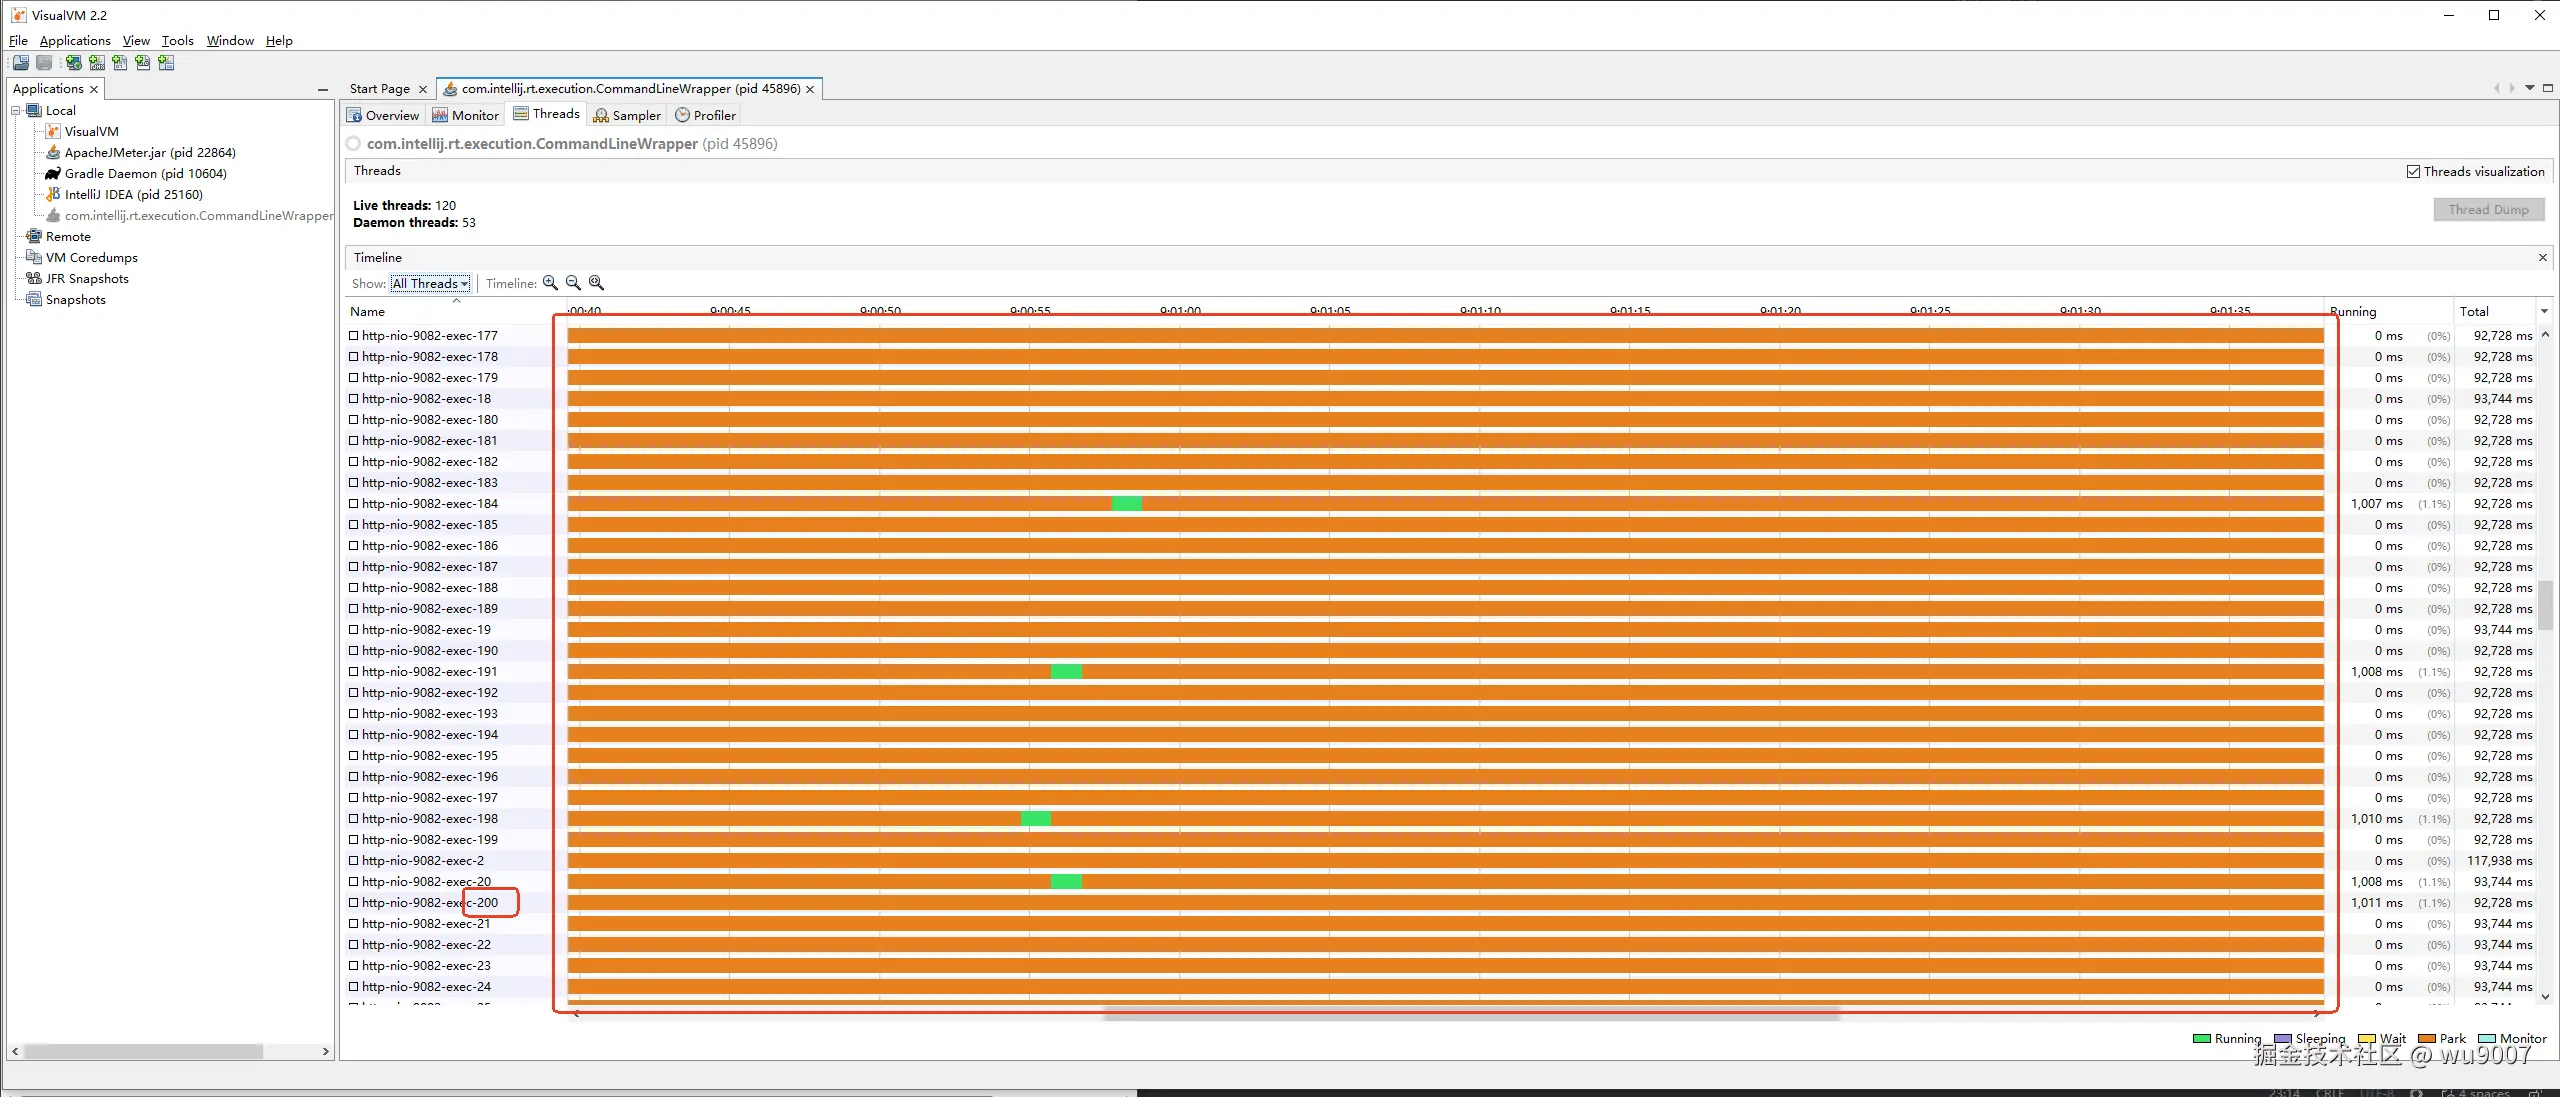Switch to the Start Page tab

pyautogui.click(x=379, y=89)
